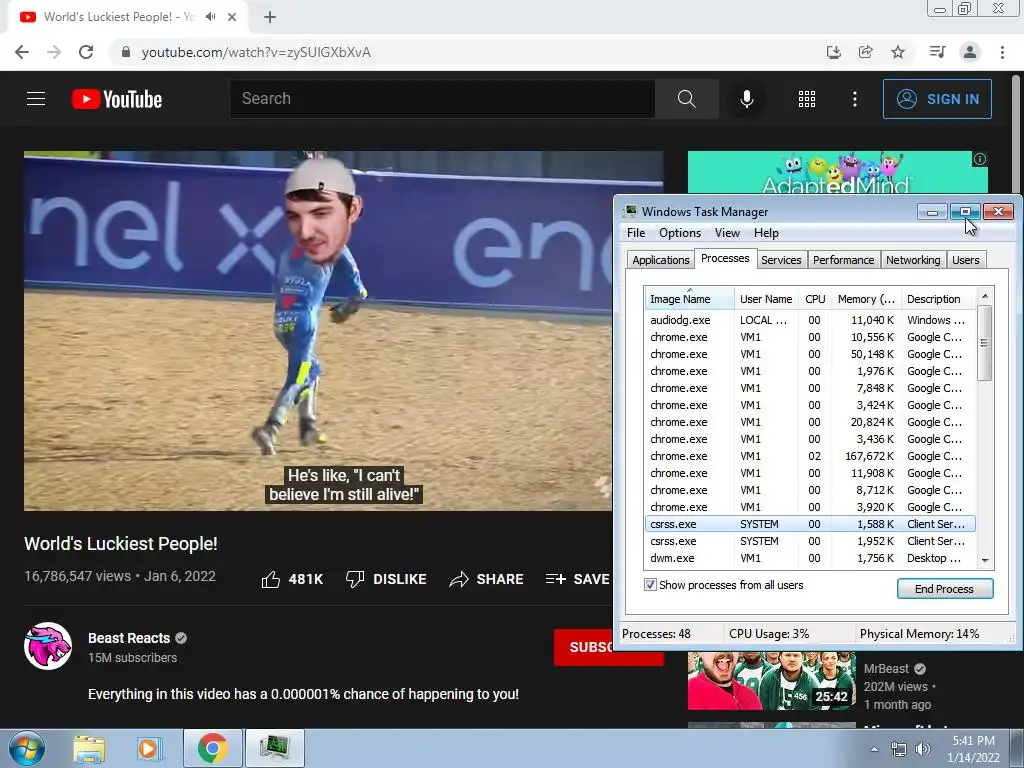Open Chrome media controls icon
The image size is (1024, 768).
(x=937, y=52)
